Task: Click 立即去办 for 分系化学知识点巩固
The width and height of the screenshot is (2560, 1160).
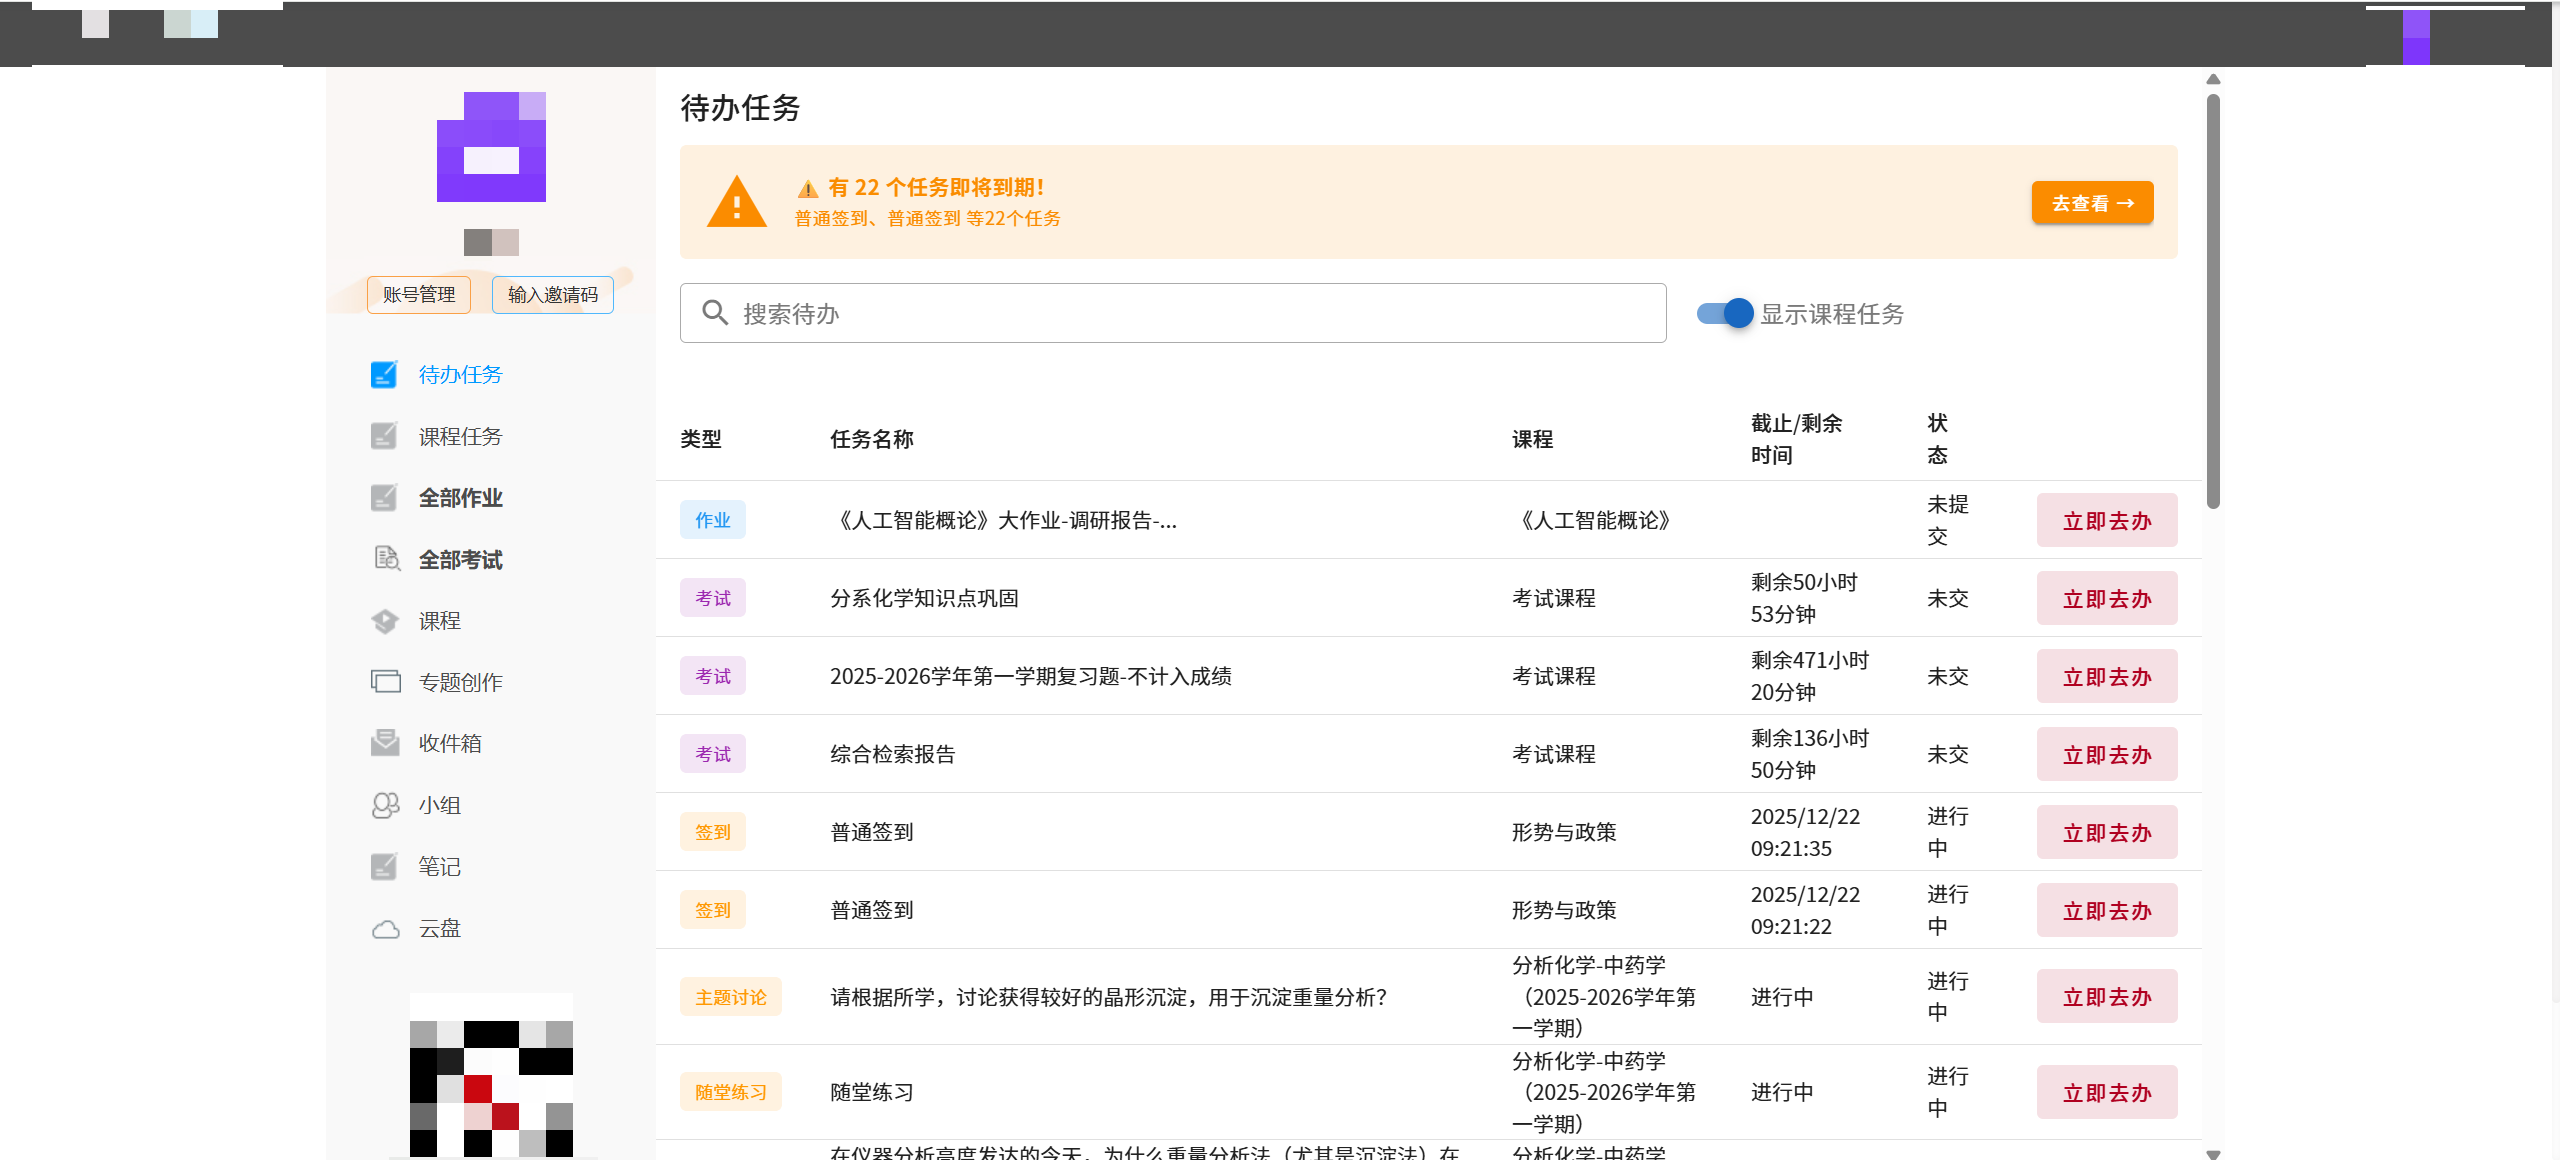Action: tap(2106, 599)
